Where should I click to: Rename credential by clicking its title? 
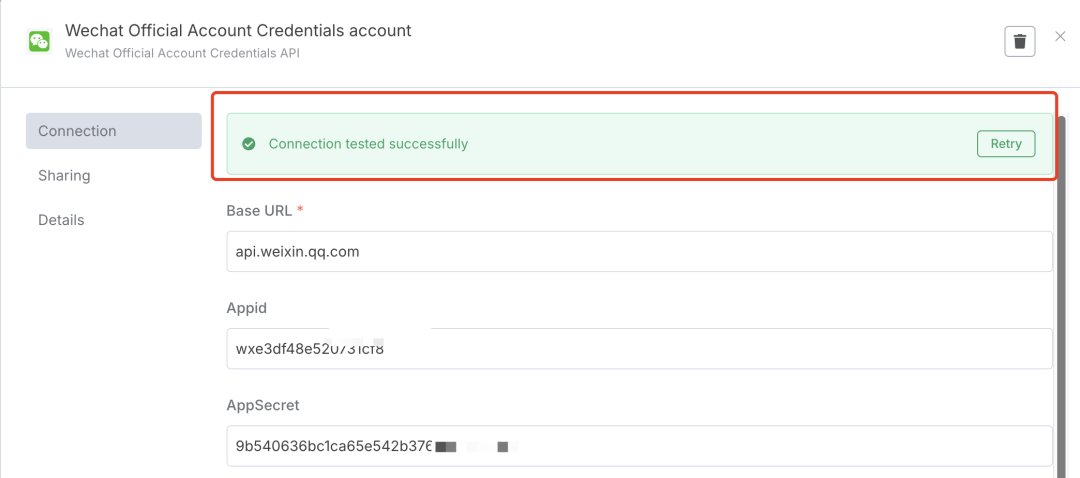[x=238, y=31]
